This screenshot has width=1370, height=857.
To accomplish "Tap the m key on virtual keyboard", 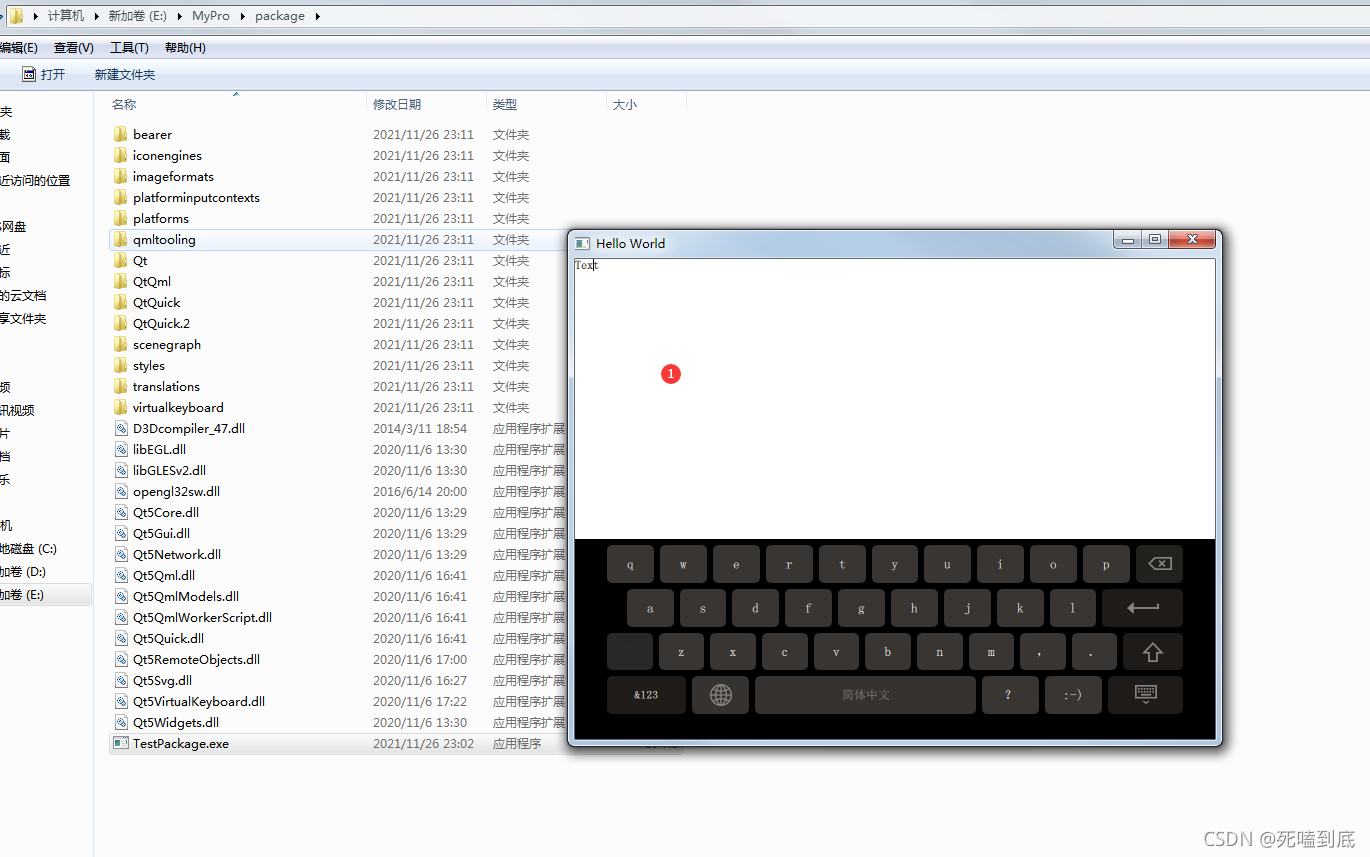I will click(991, 652).
